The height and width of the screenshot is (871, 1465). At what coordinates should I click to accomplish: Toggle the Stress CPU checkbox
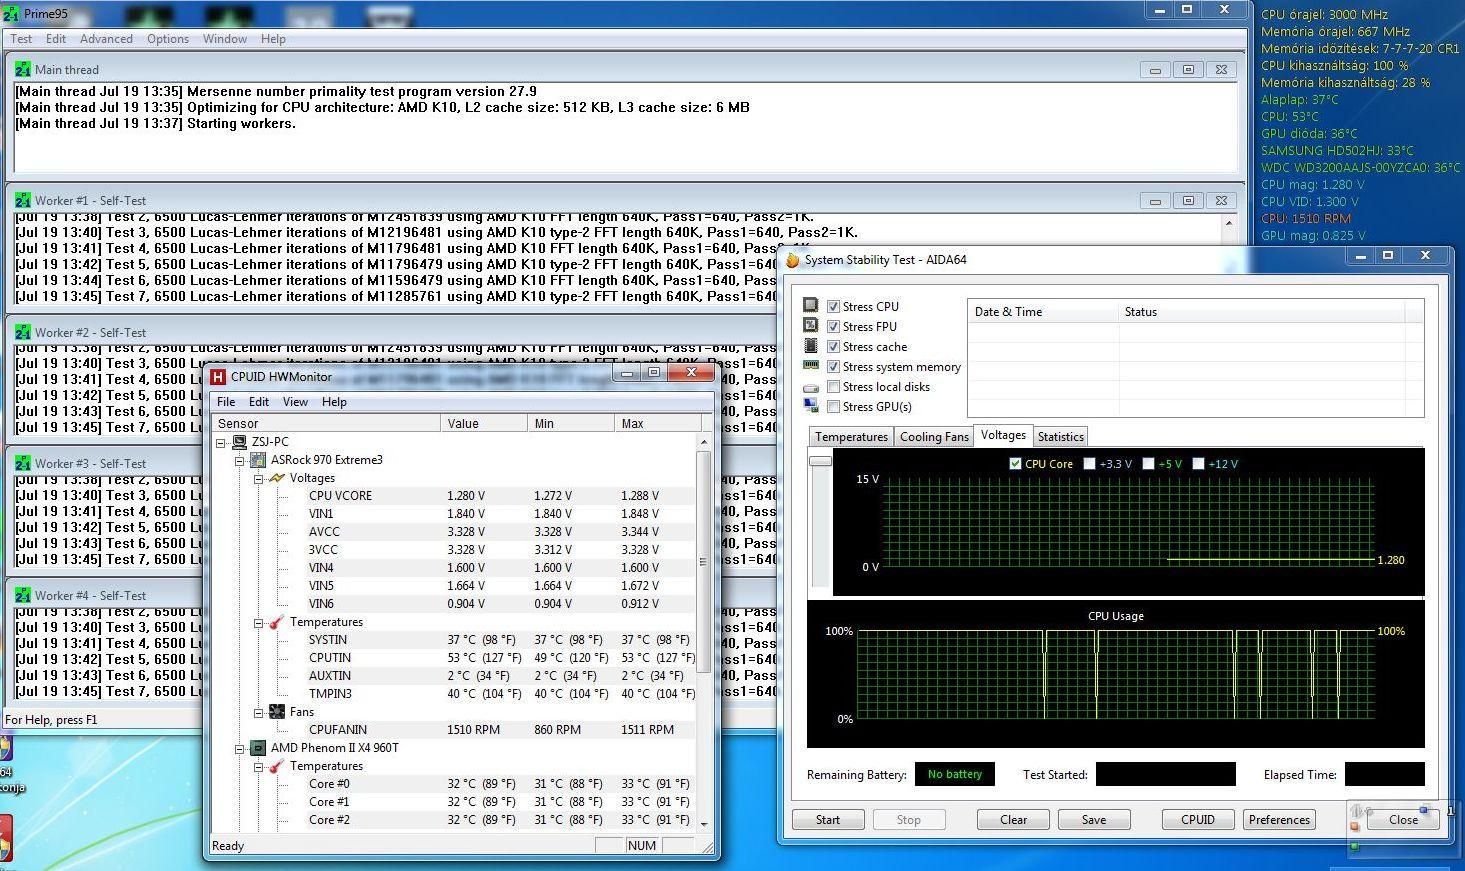tap(833, 307)
